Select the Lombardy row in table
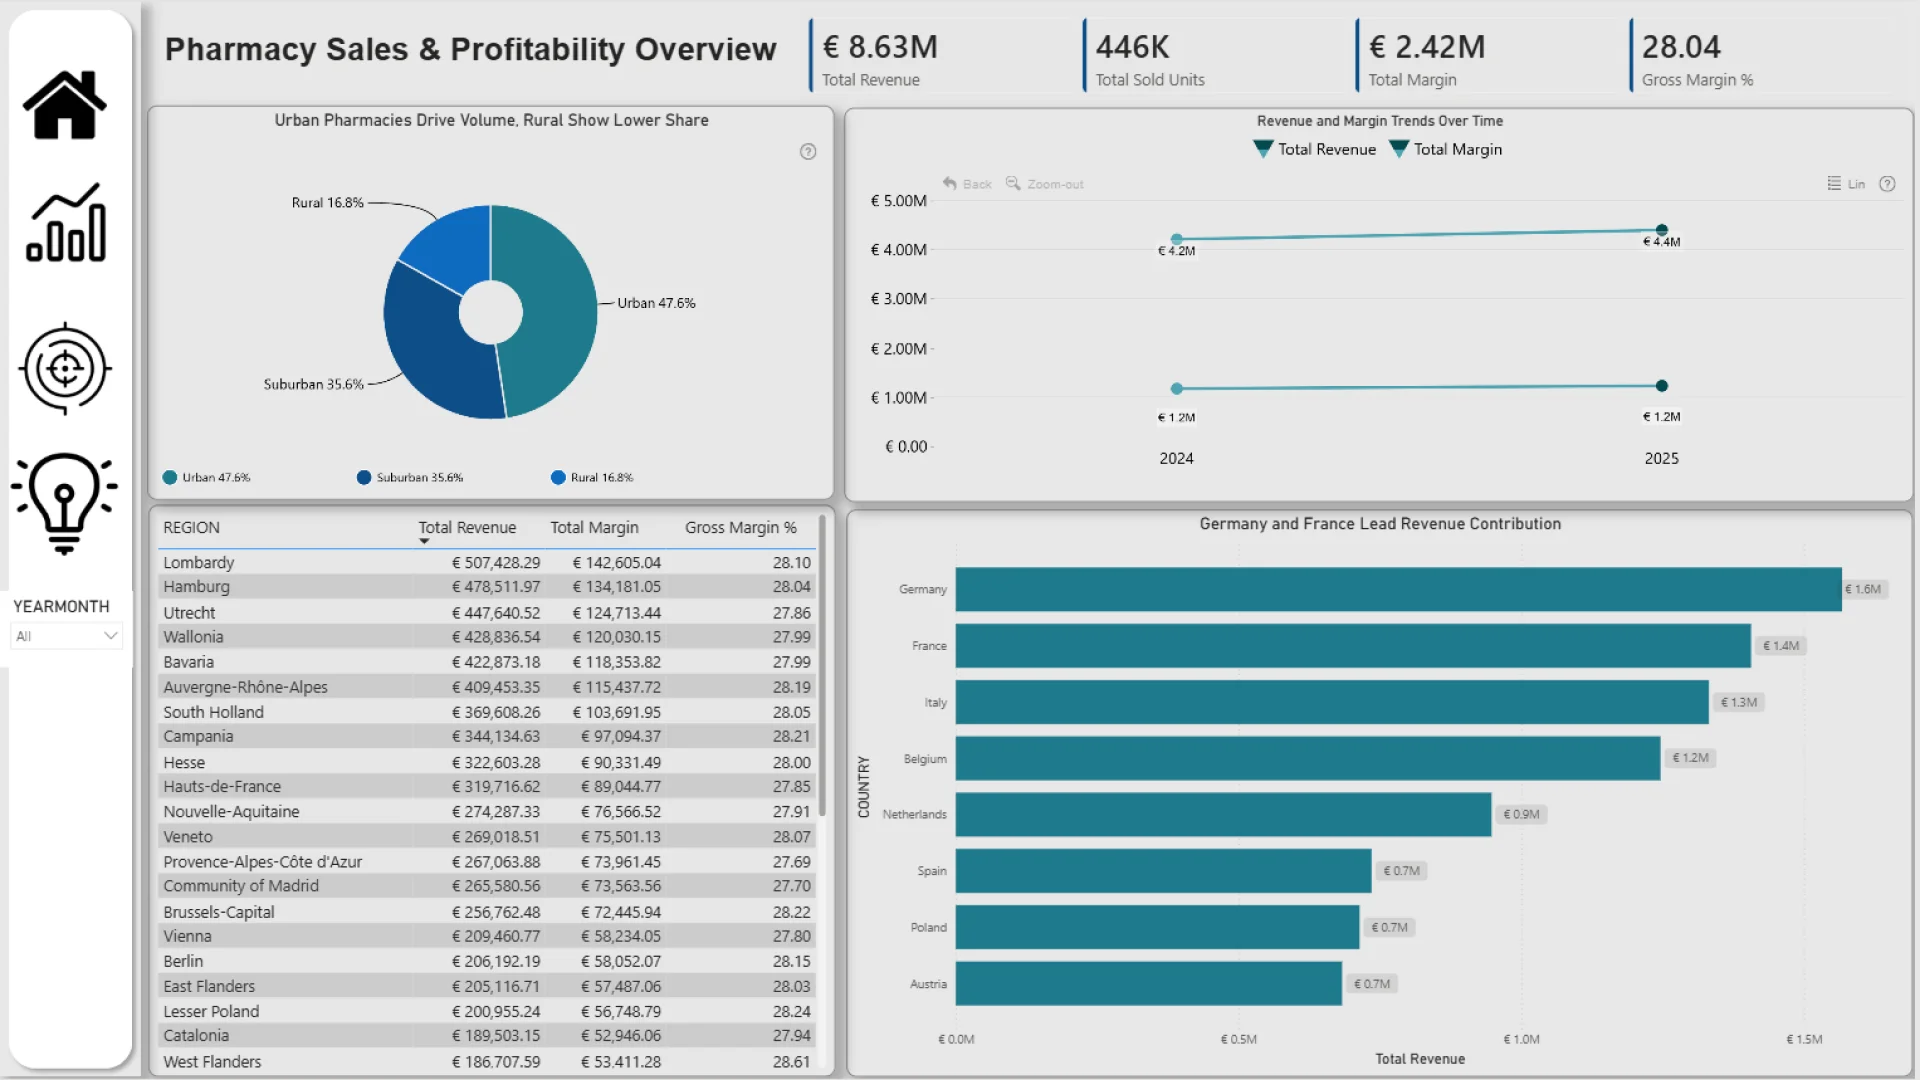The image size is (1920, 1080). point(199,563)
